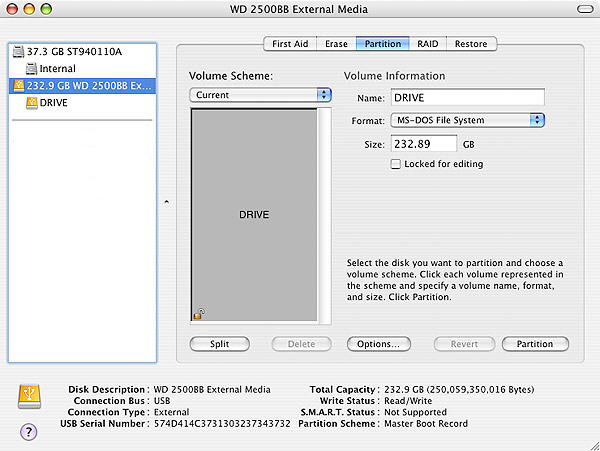600x451 pixels.
Task: Click the Internal volume icon
Action: coord(31,68)
